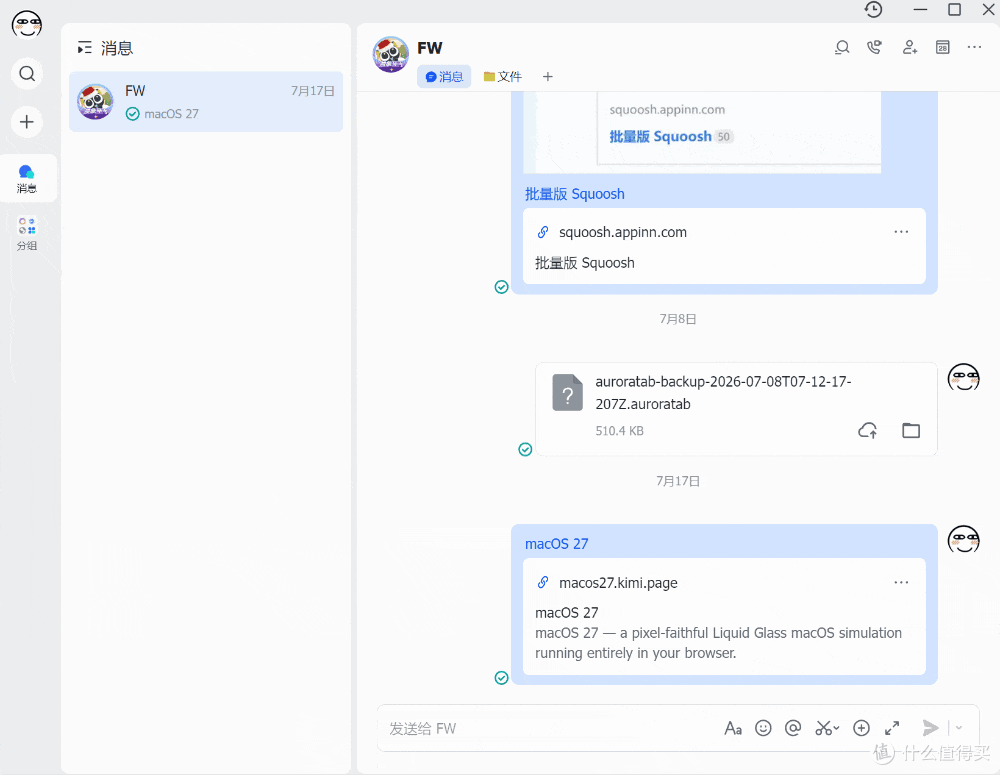Focus the 发送给 FW message input
The height and width of the screenshot is (775, 1000).
(548, 728)
